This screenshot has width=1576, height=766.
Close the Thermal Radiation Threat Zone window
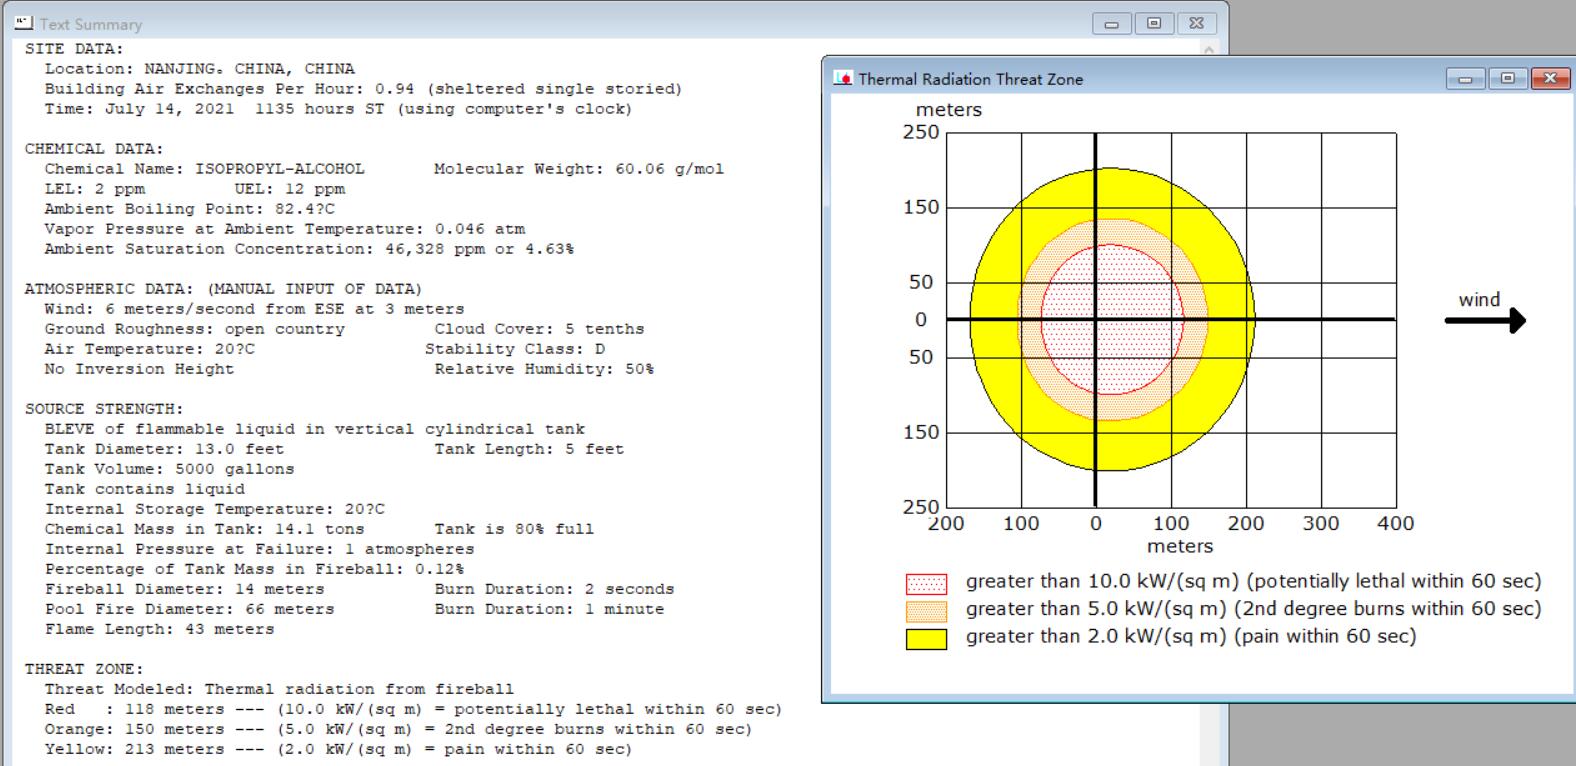1551,78
